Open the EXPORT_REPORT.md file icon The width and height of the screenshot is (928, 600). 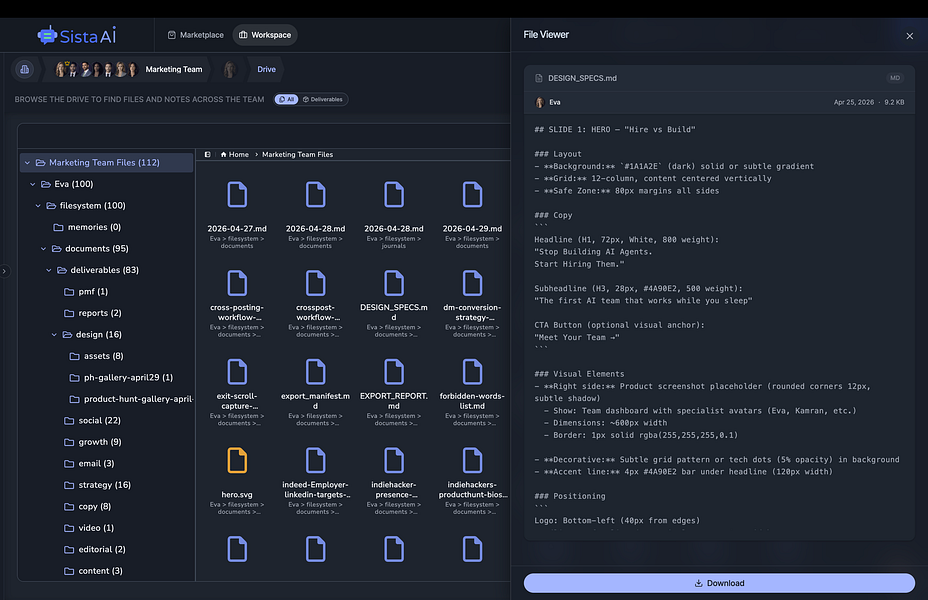[x=394, y=372]
